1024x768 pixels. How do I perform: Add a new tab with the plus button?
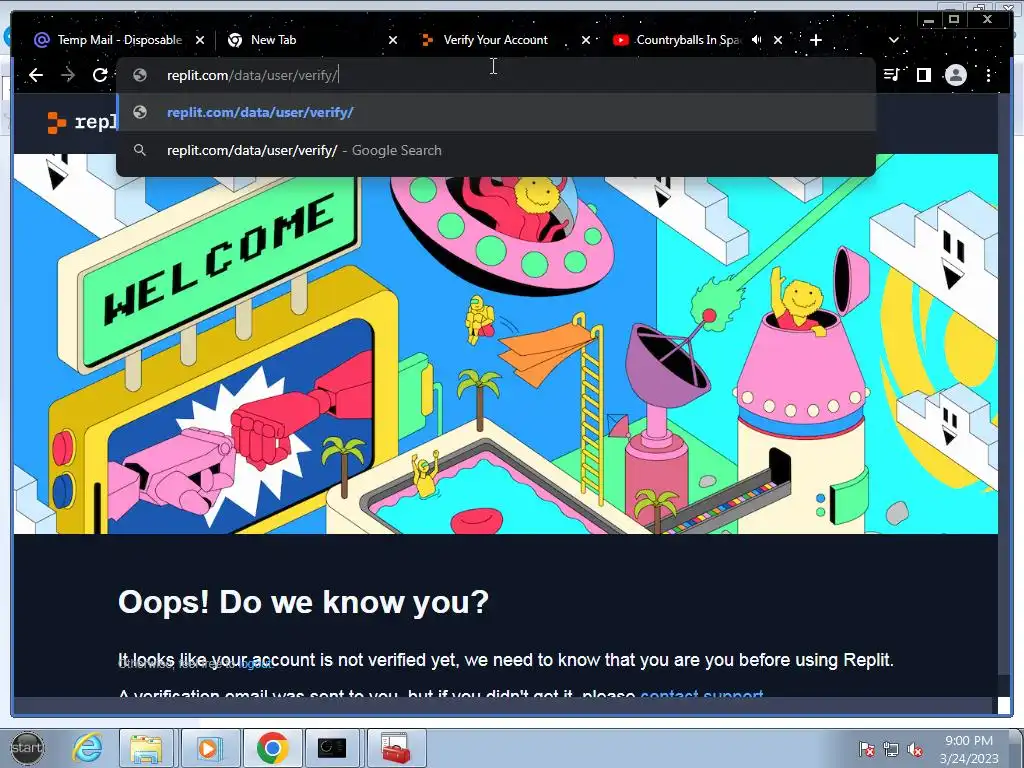[816, 40]
